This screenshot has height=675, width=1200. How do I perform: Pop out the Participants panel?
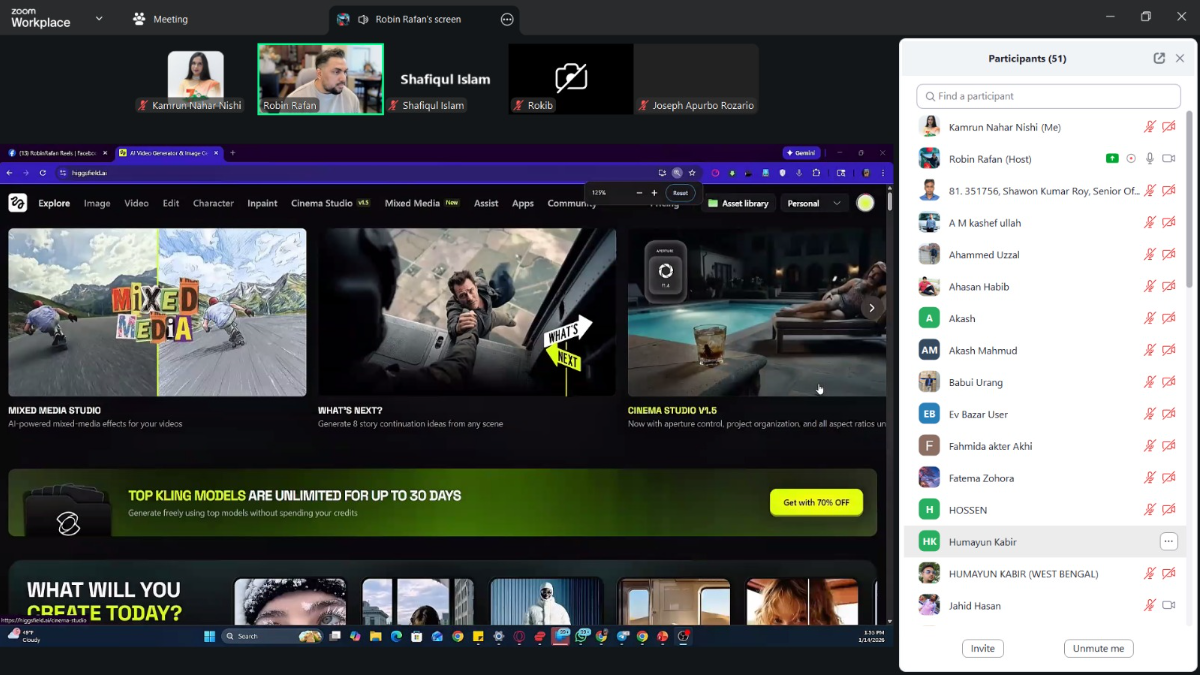[x=1159, y=58]
